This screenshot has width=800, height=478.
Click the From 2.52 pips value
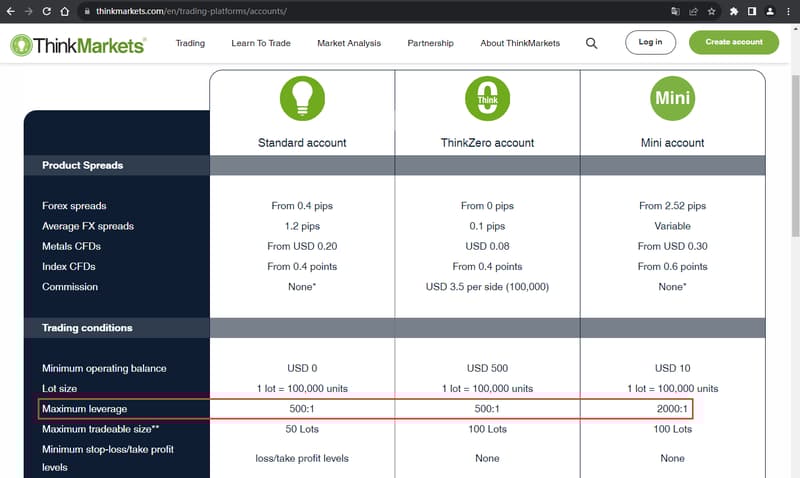click(672, 206)
